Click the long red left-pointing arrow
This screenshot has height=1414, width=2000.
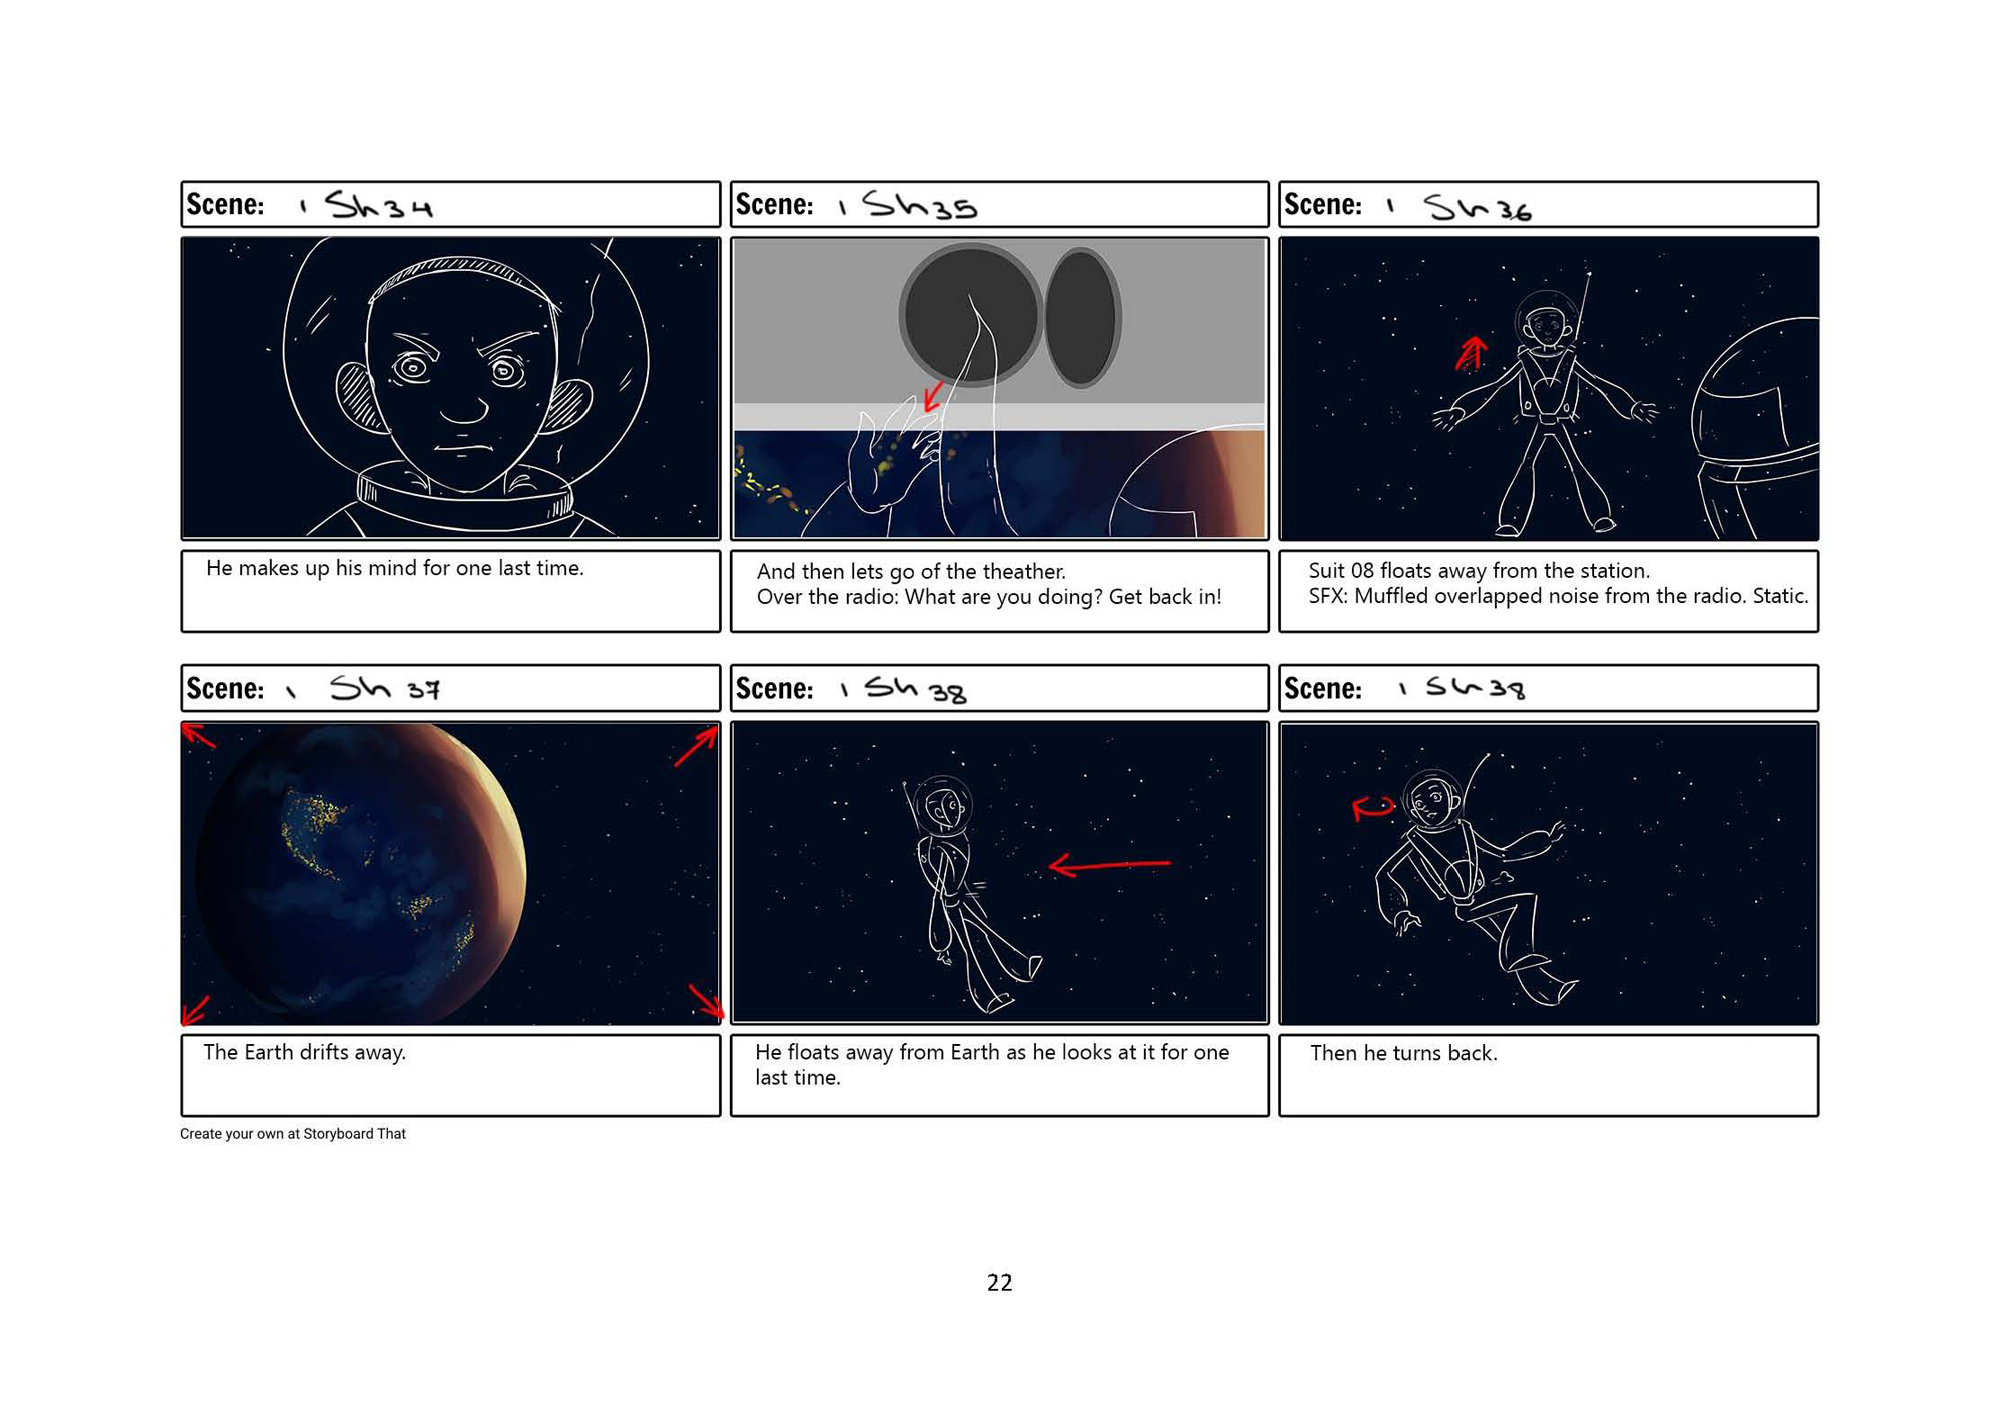[x=1108, y=864]
